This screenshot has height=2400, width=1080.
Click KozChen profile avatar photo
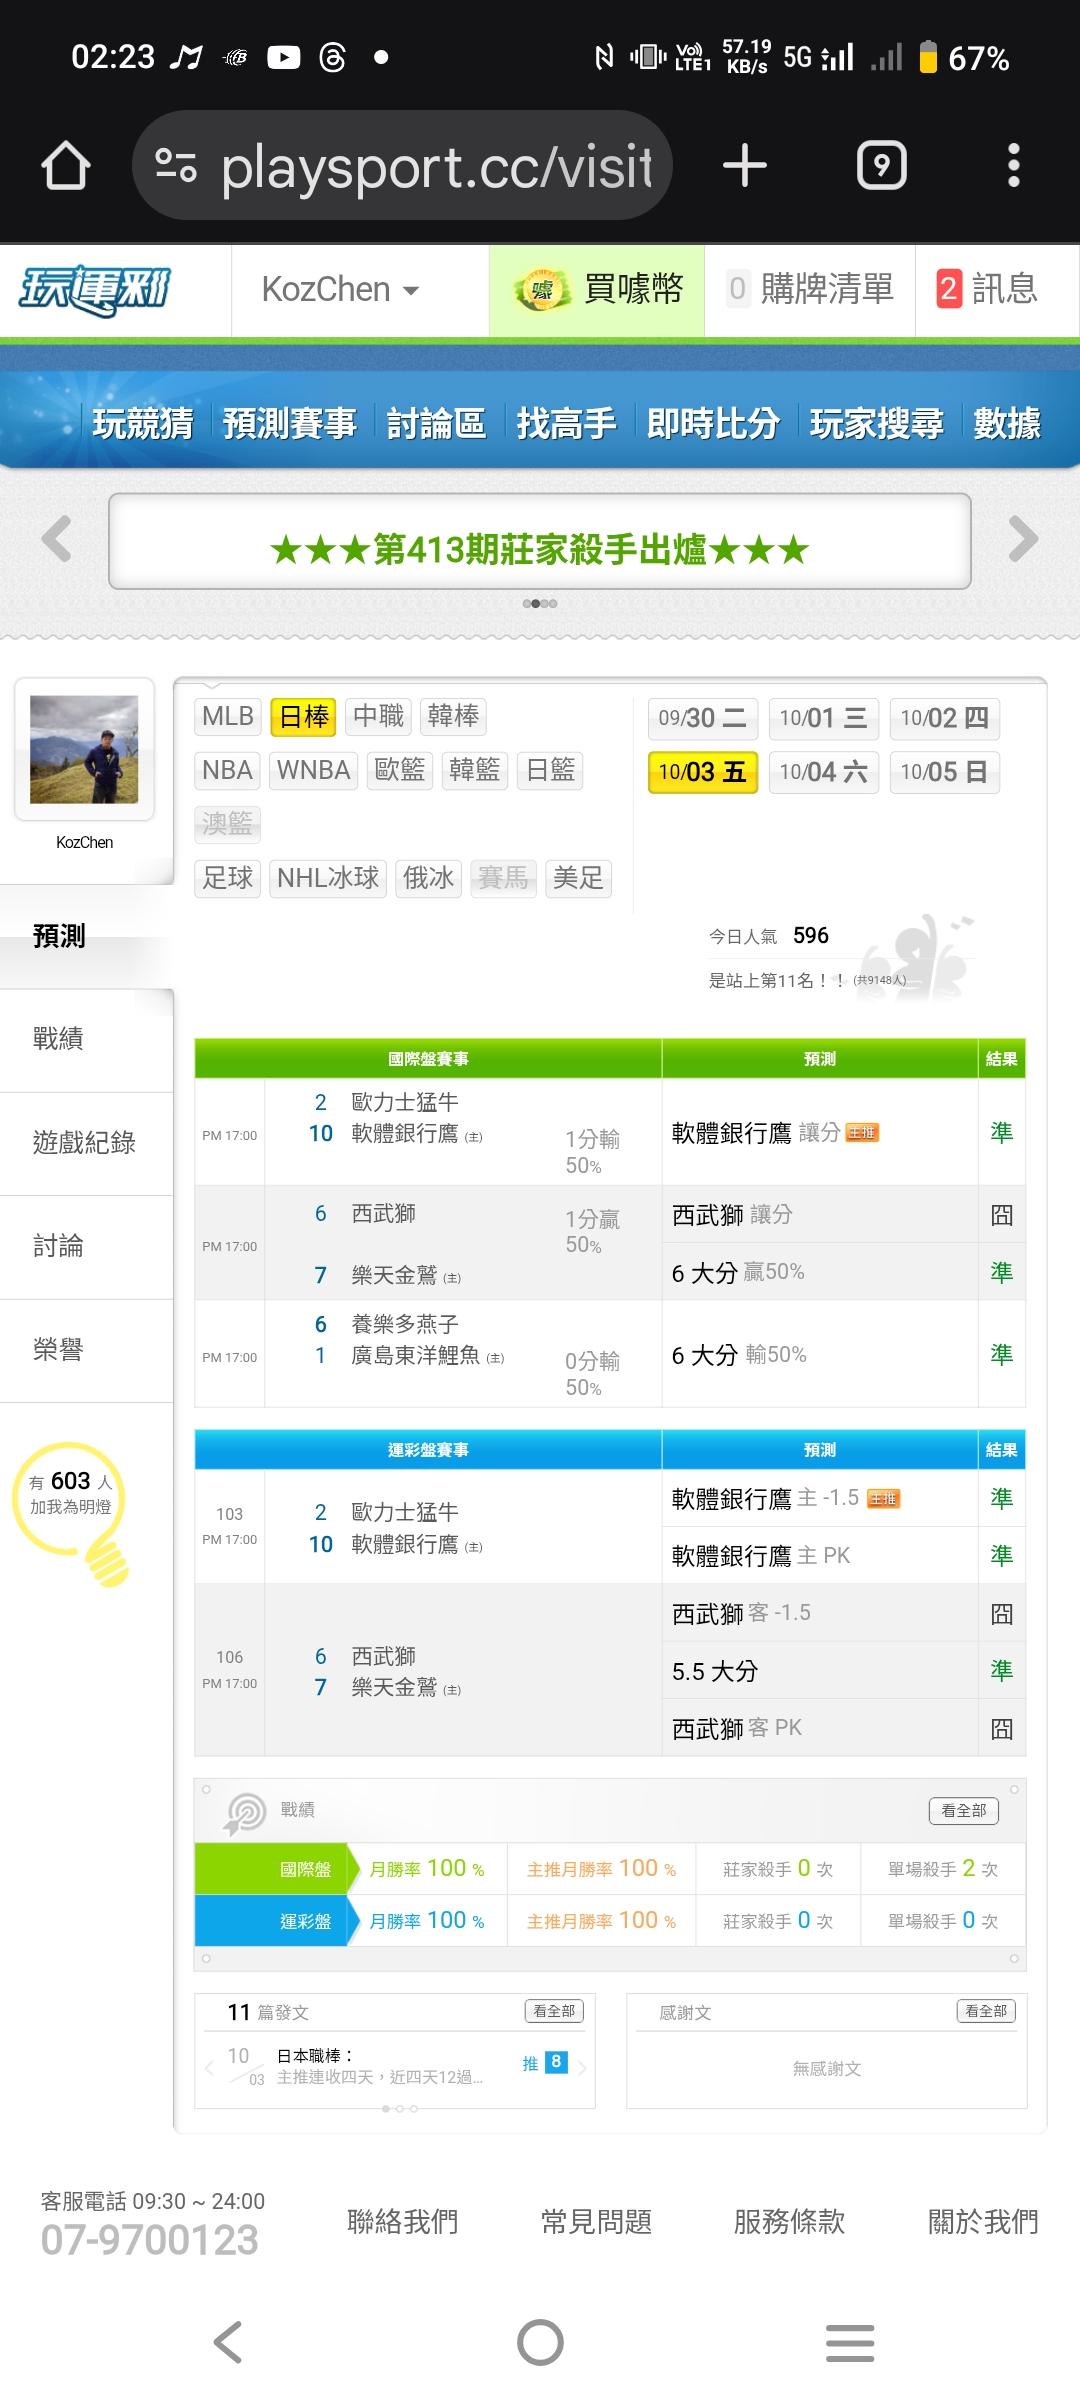(x=84, y=749)
